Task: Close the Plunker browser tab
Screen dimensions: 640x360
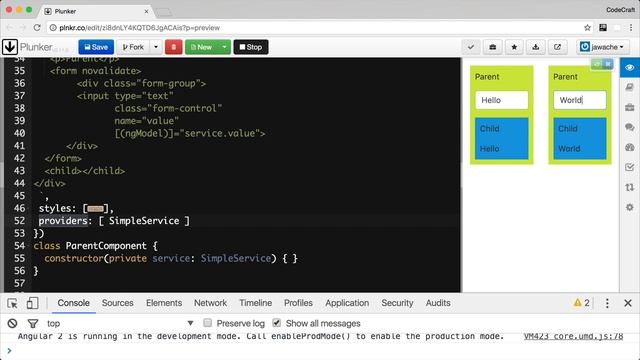Action: click(147, 11)
